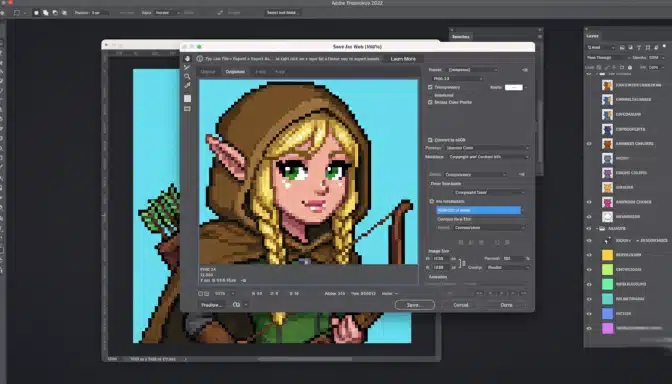Click the white Matte color swatch

tap(513, 87)
